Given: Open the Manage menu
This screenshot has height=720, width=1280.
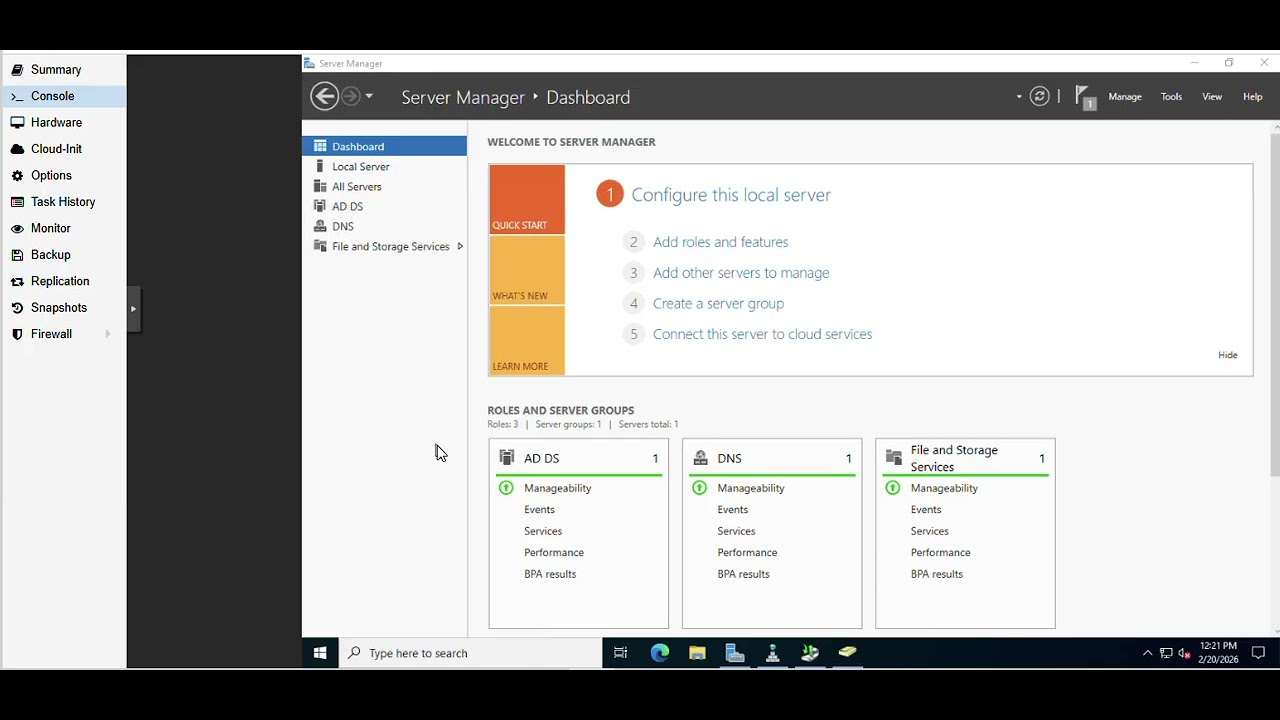Looking at the screenshot, I should coord(1125,97).
